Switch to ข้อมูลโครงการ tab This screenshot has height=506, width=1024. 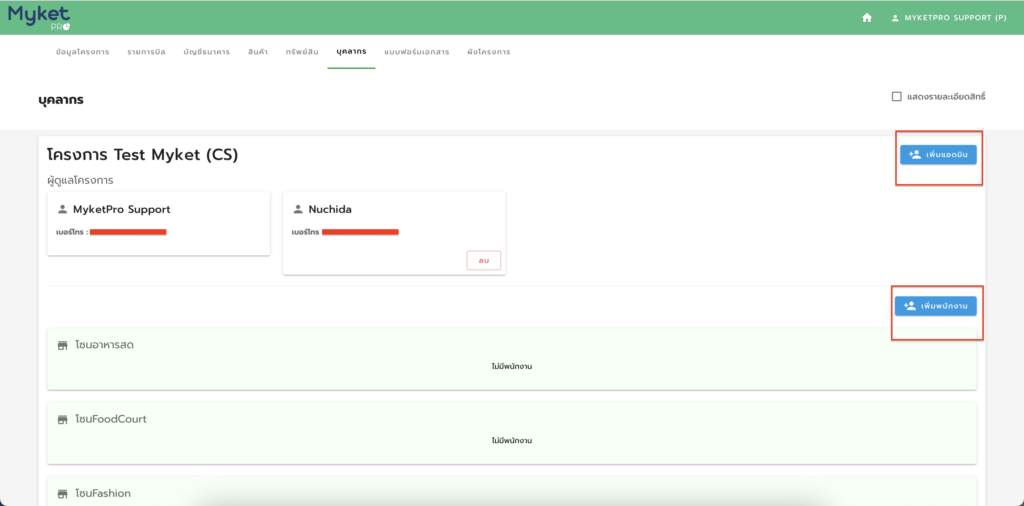point(82,52)
